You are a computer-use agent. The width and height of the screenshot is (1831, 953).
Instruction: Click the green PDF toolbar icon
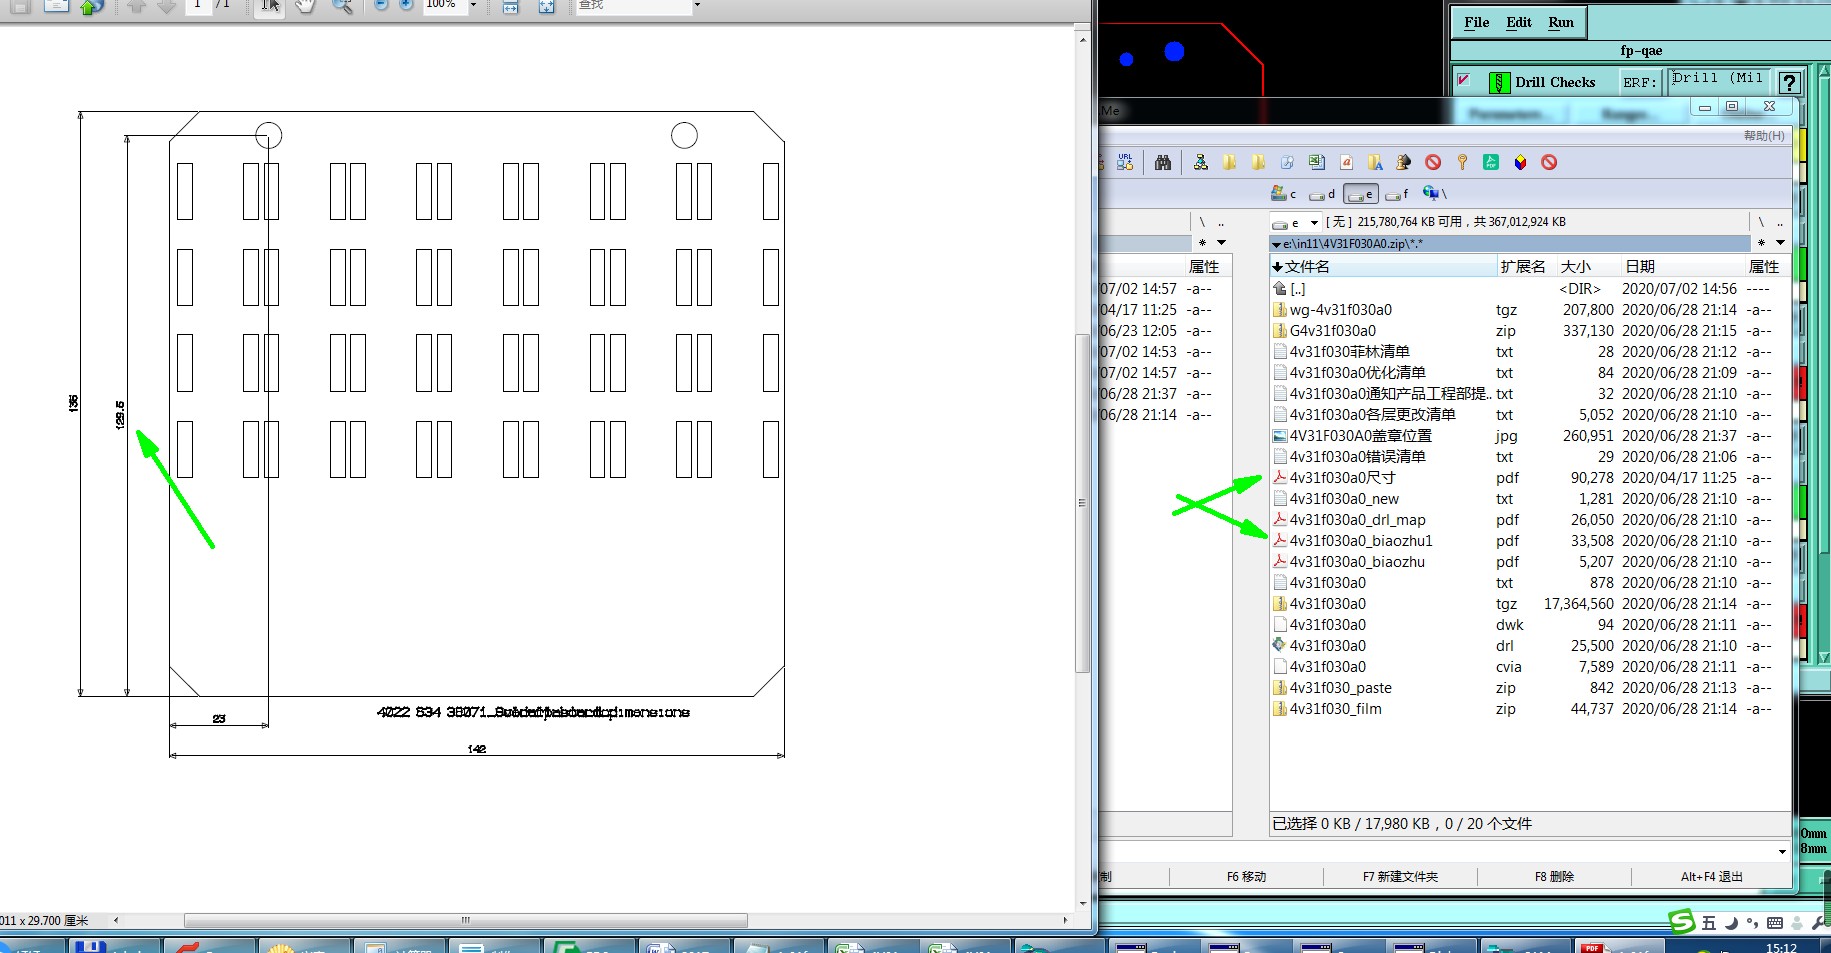coord(1491,162)
